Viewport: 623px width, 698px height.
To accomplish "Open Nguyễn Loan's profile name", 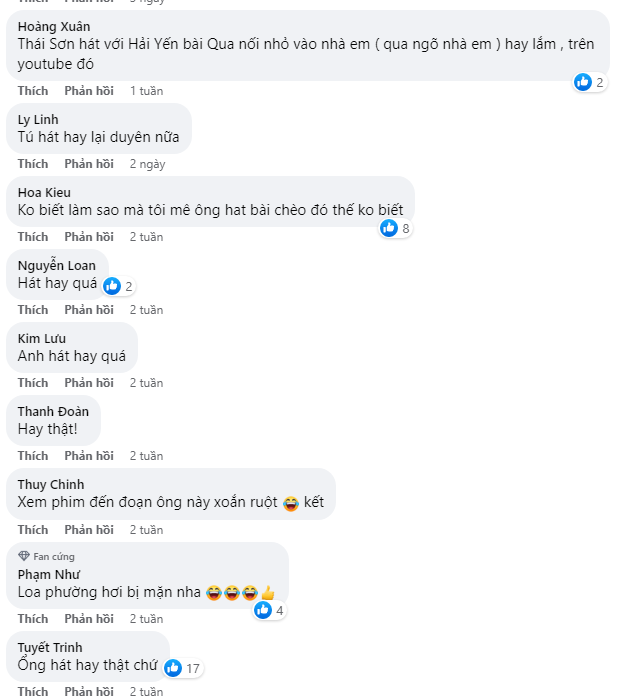I will [57, 265].
